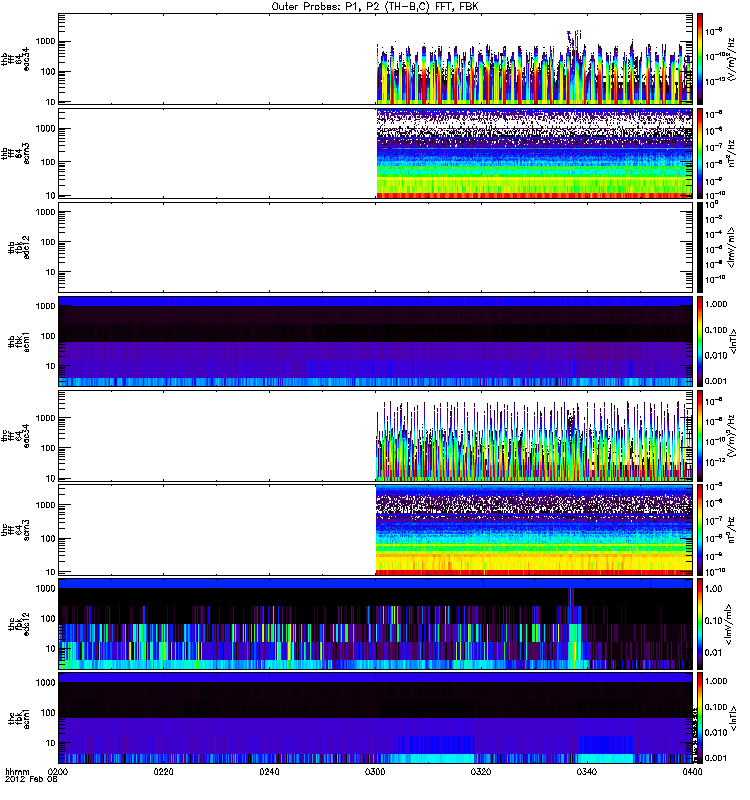
Task: Click the "1000" y-tick of thb fbk scm1 panel
Action: click(x=45, y=306)
